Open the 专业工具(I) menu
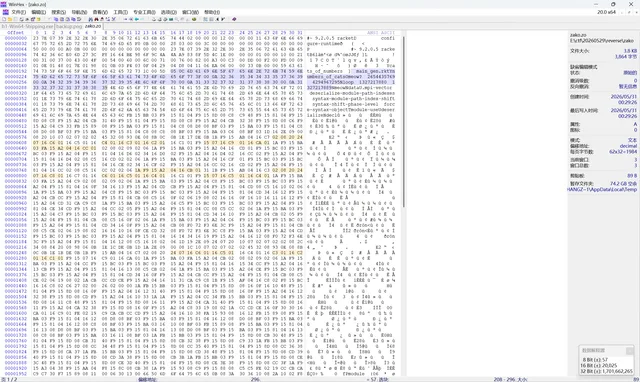This screenshot has width=640, height=382. click(144, 12)
